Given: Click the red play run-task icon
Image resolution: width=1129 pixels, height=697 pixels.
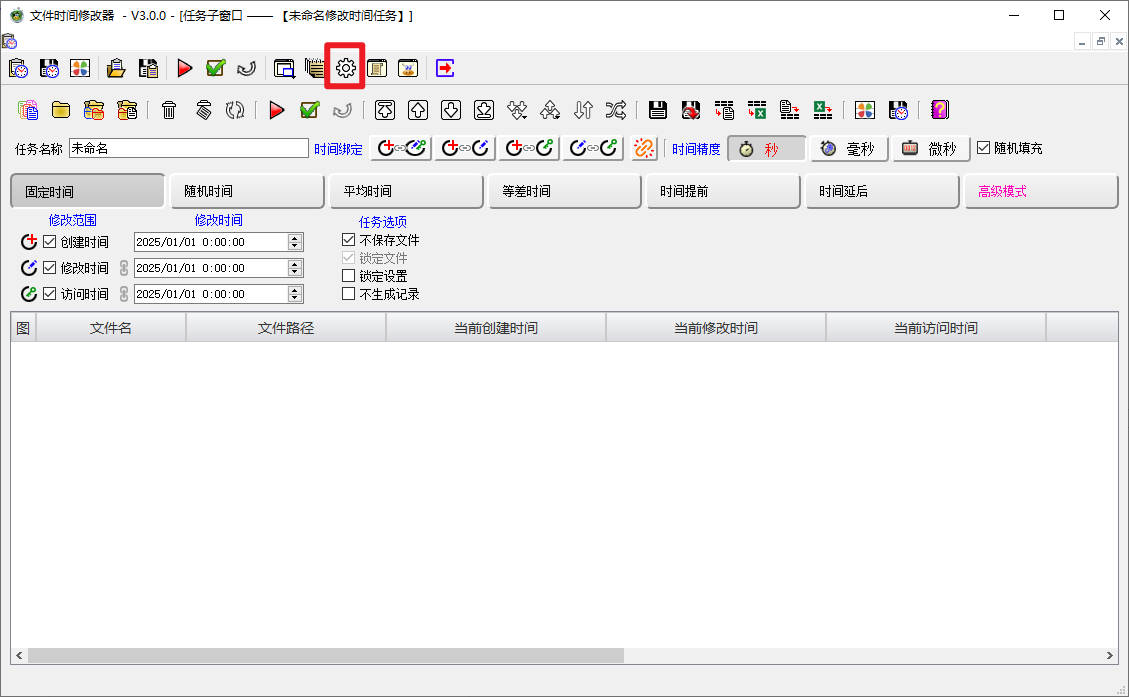Looking at the screenshot, I should pos(277,110).
